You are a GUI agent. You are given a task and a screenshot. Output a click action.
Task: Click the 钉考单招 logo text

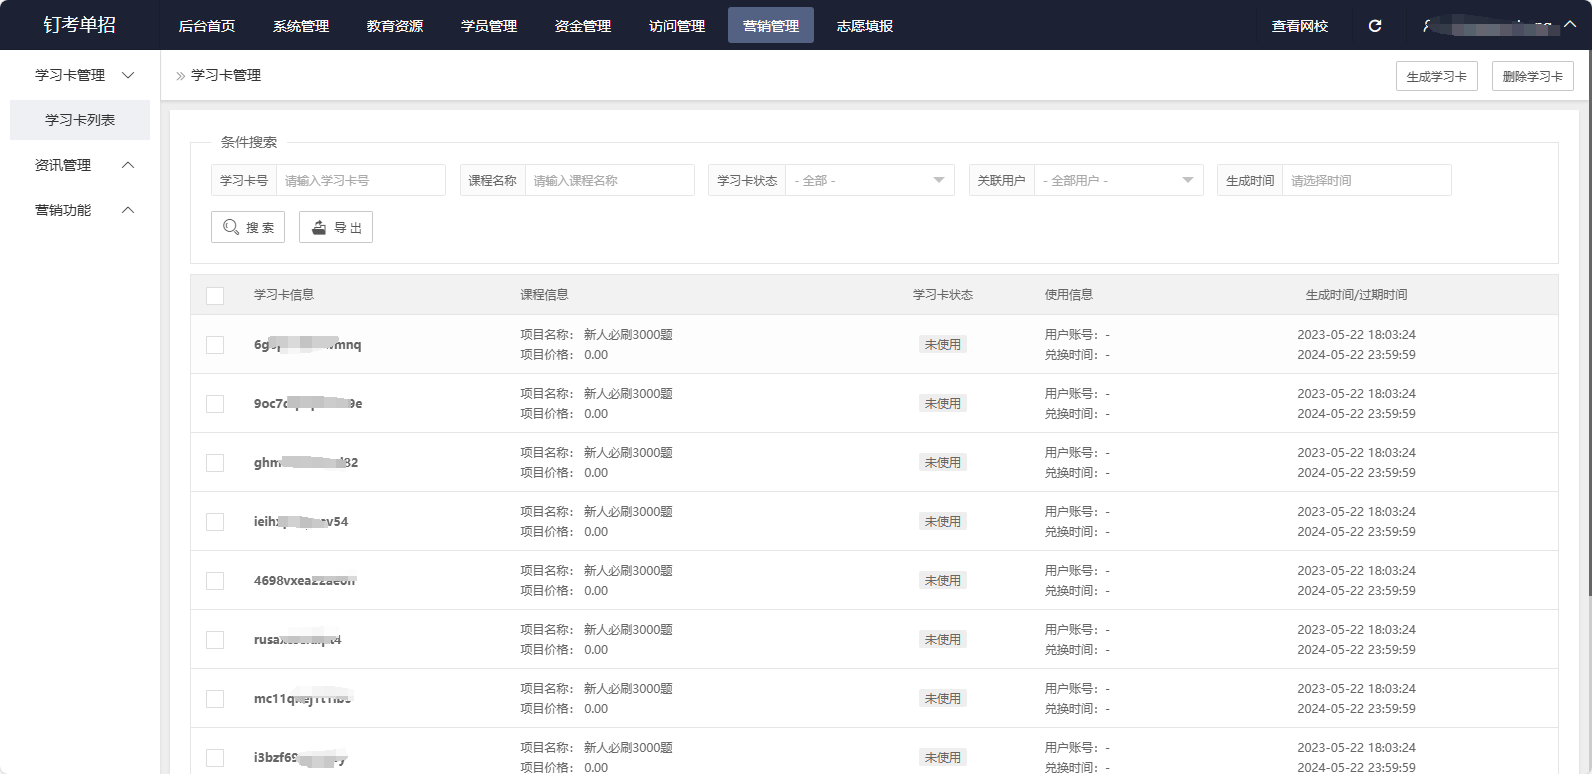pos(80,25)
